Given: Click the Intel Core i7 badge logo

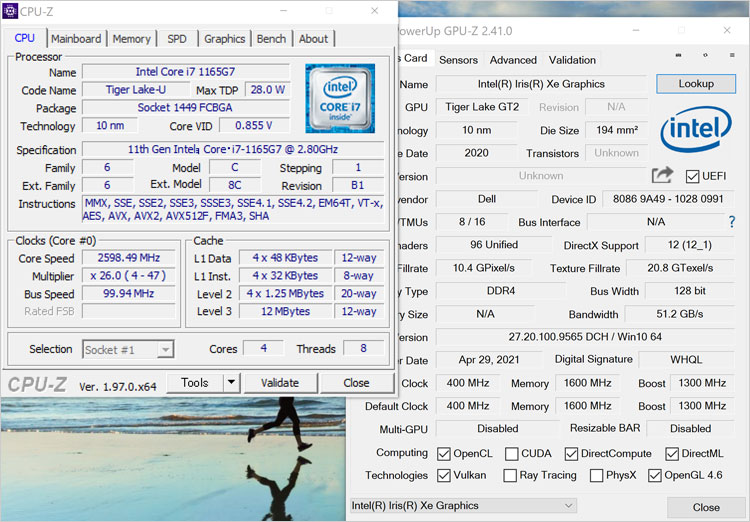Looking at the screenshot, I should tap(340, 99).
